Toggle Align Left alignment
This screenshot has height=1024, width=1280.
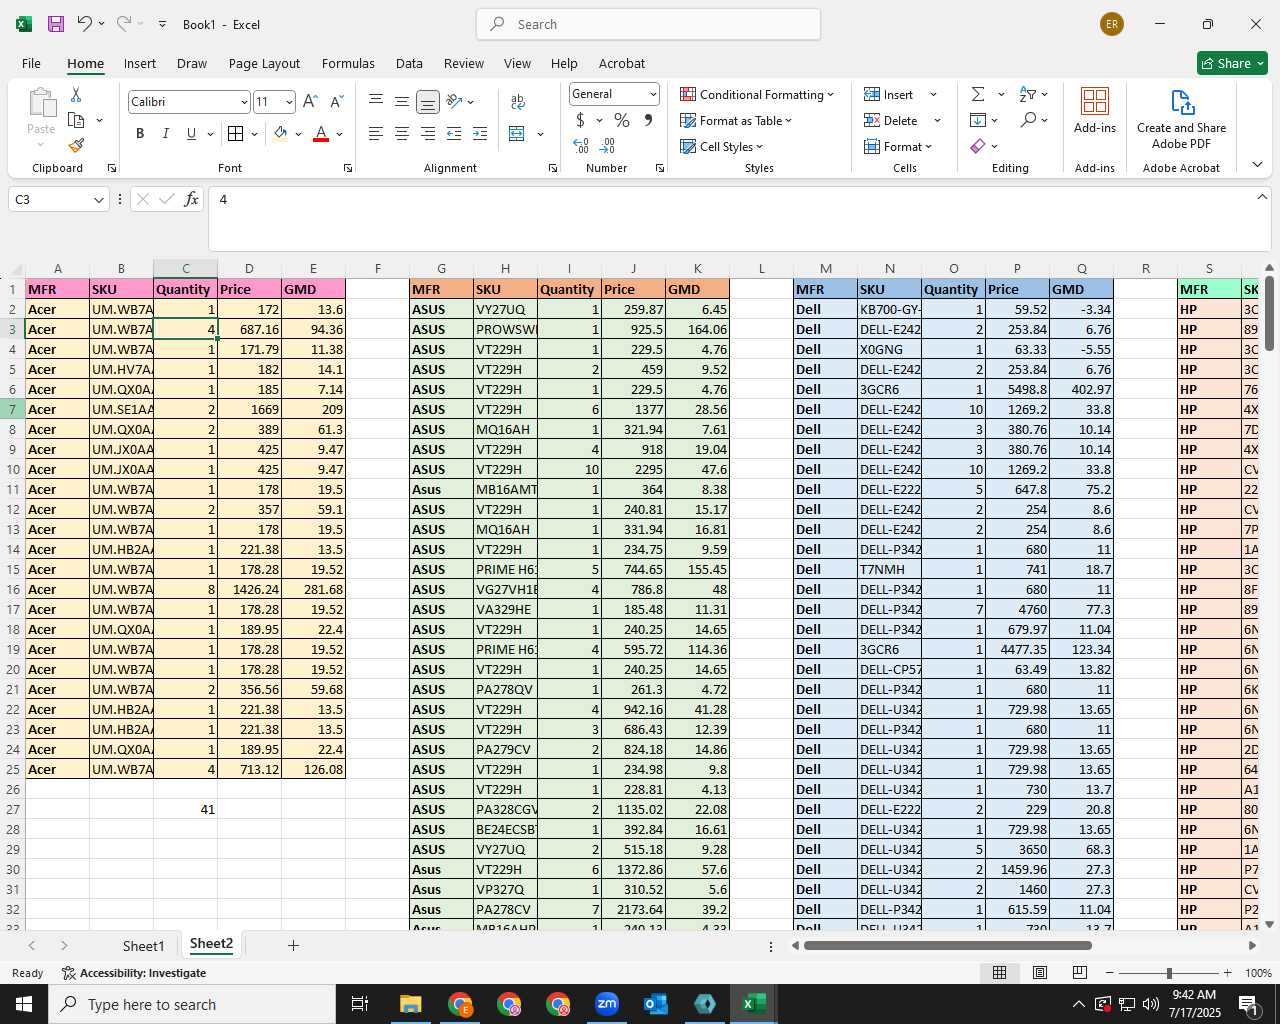pos(376,134)
